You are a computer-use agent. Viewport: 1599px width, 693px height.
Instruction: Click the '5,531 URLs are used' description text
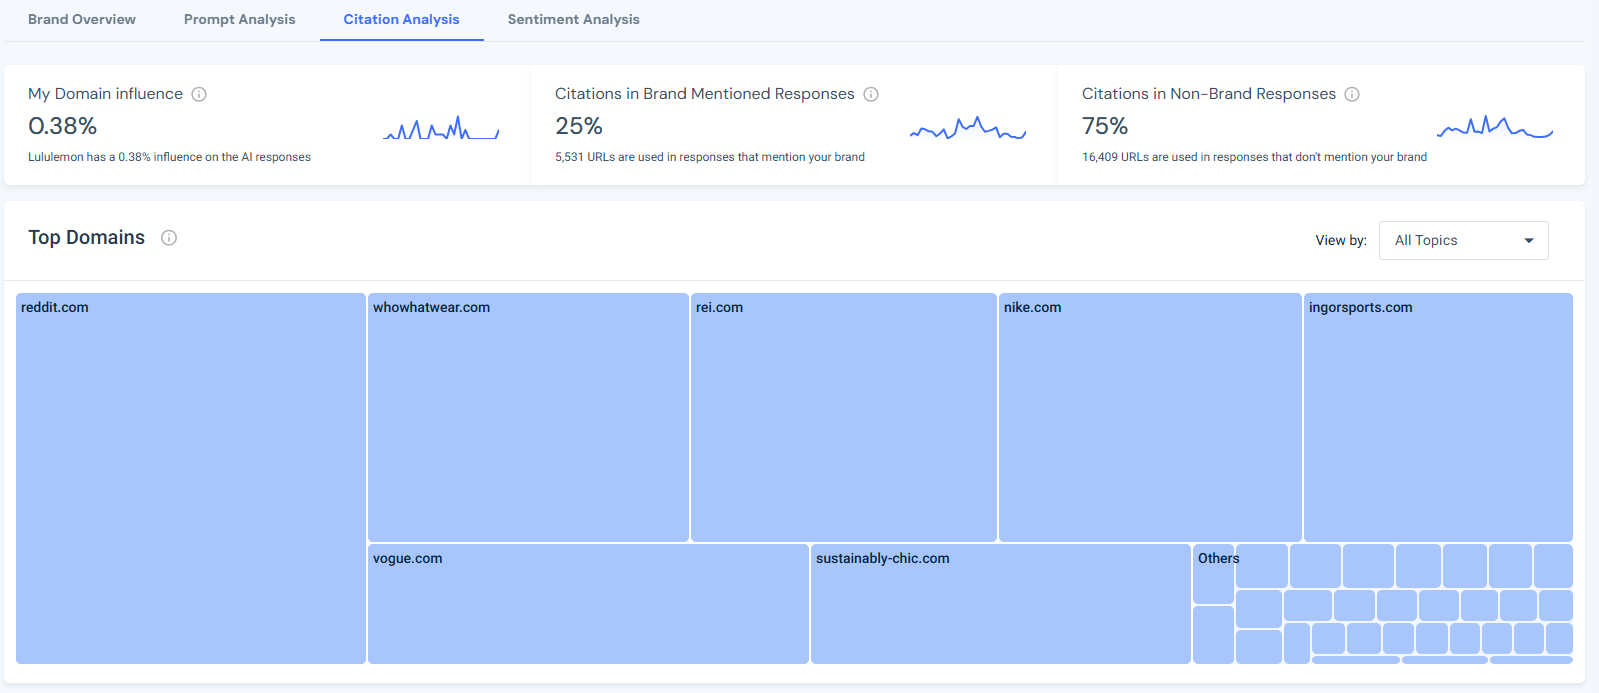710,157
